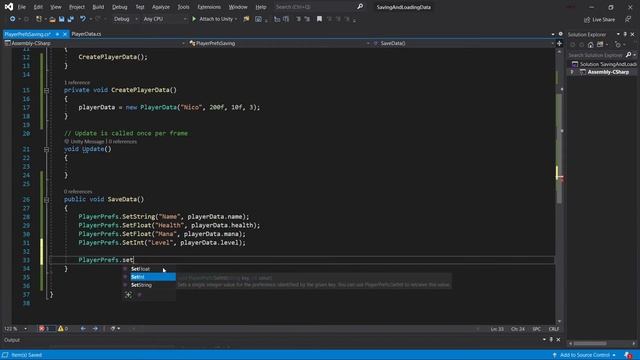Open the Project menu
The image size is (640, 360).
(77, 7)
